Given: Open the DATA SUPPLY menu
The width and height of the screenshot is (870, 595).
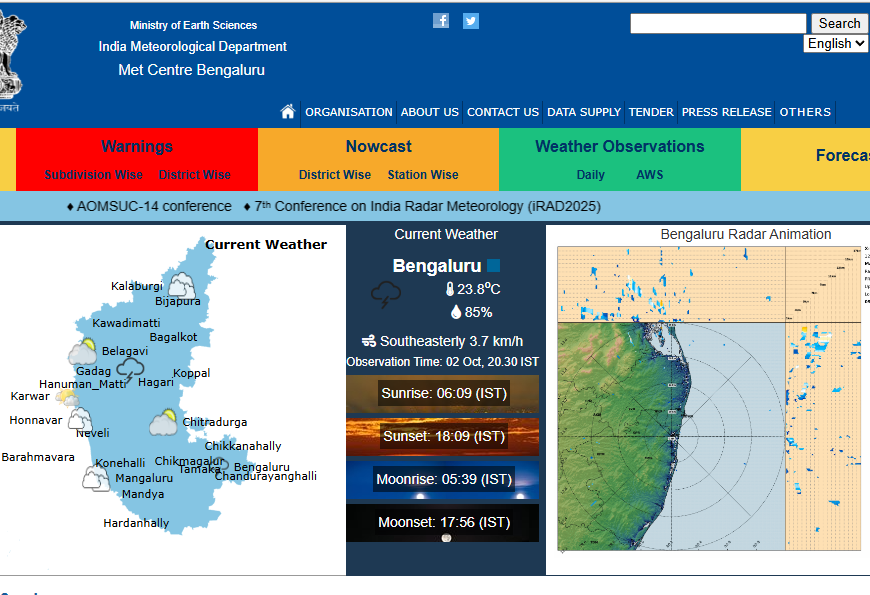Looking at the screenshot, I should click(x=584, y=112).
